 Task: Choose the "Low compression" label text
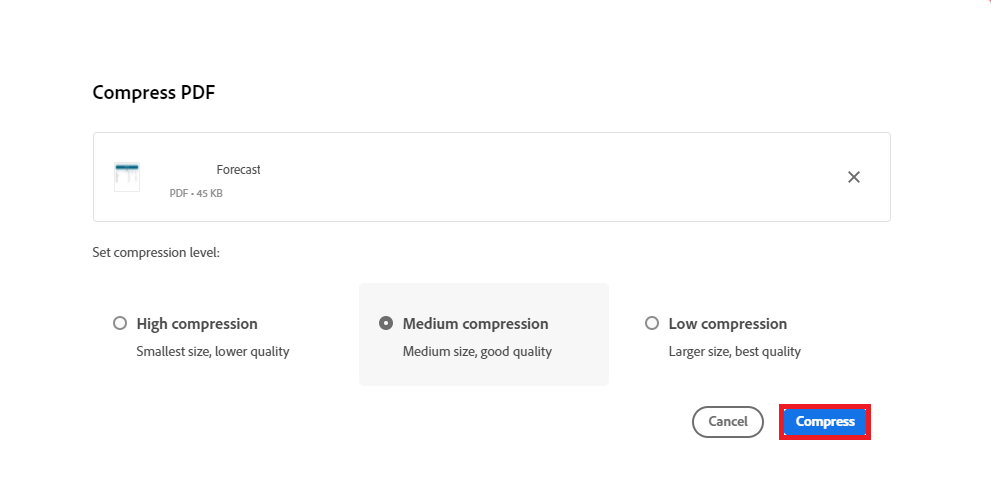[727, 324]
